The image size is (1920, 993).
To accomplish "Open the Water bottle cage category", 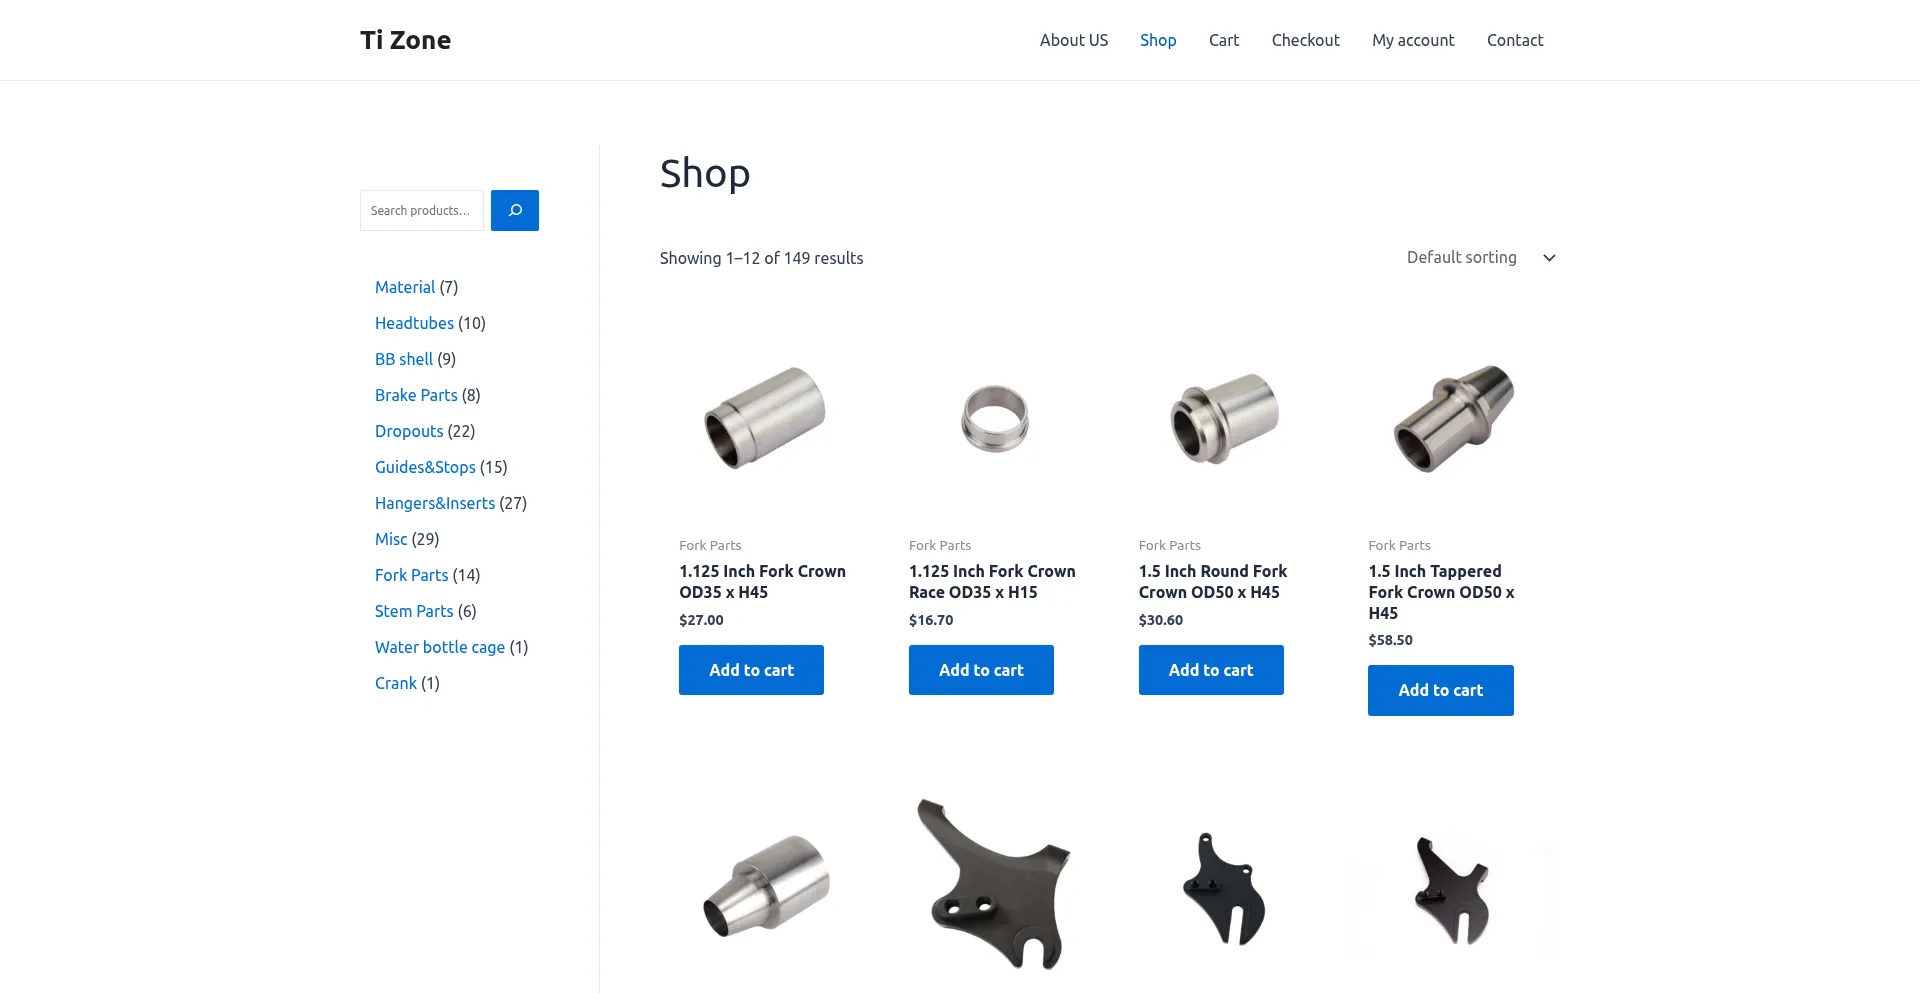I will [440, 647].
